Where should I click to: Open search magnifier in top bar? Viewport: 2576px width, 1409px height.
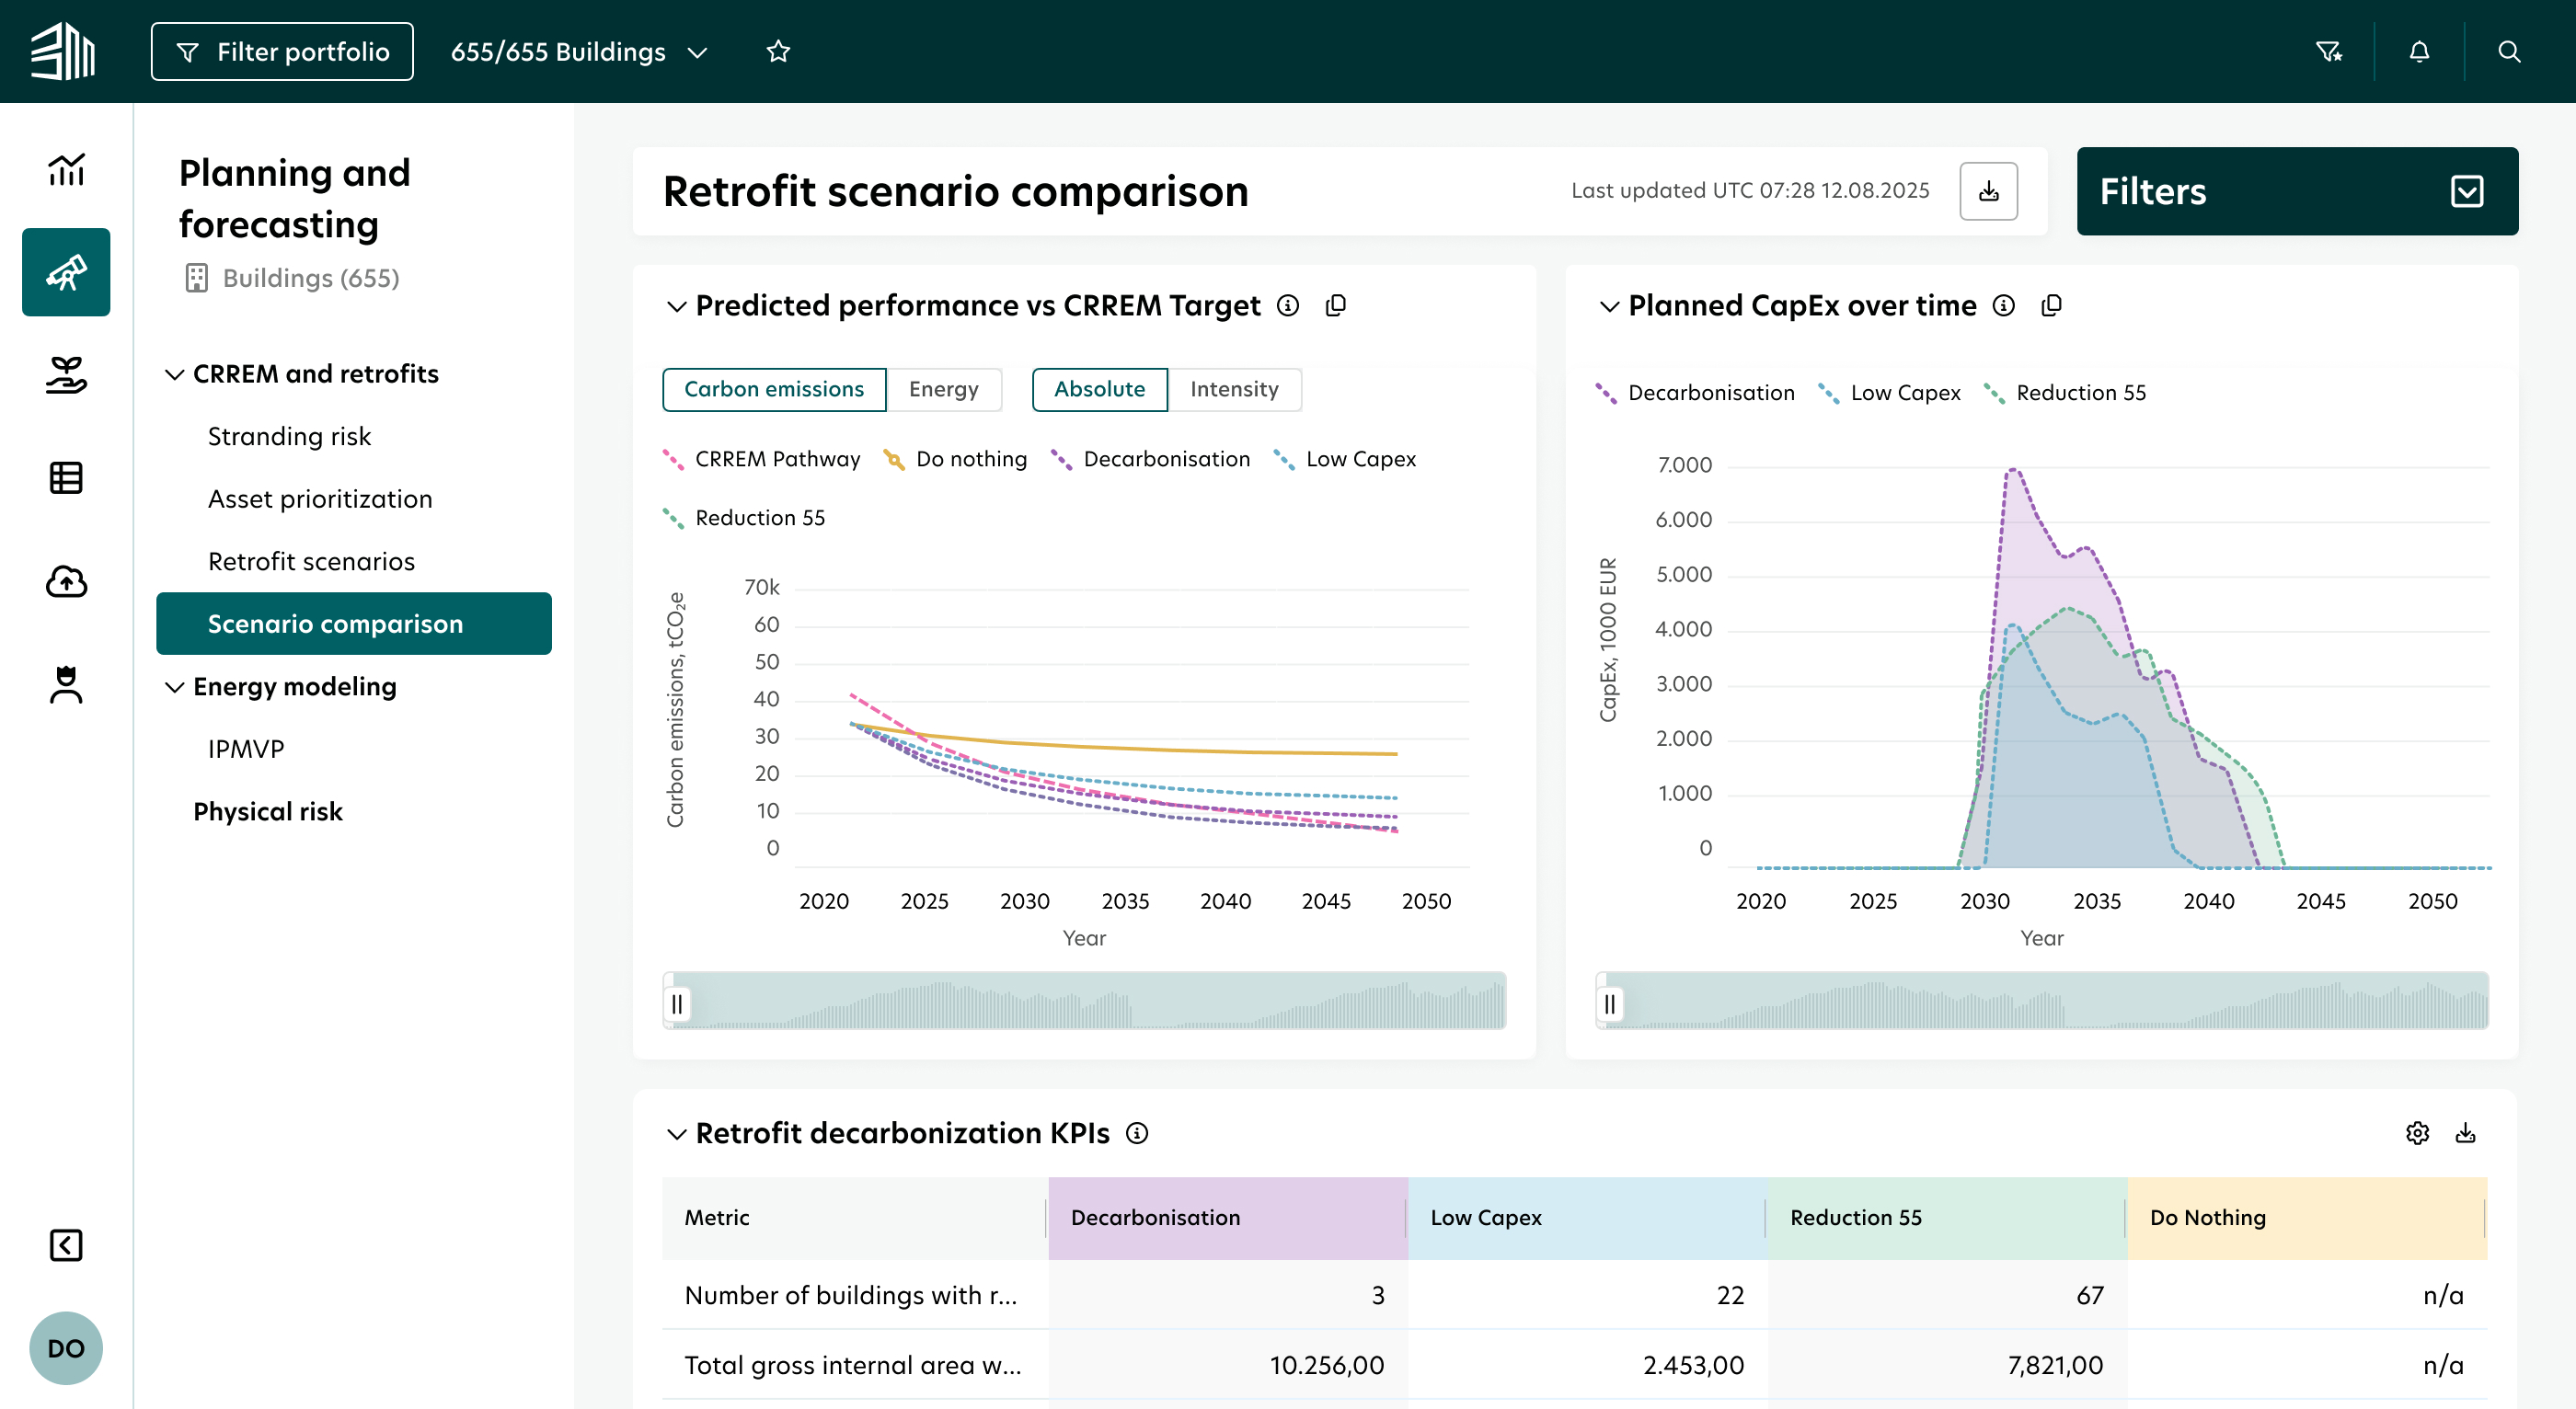click(2509, 51)
